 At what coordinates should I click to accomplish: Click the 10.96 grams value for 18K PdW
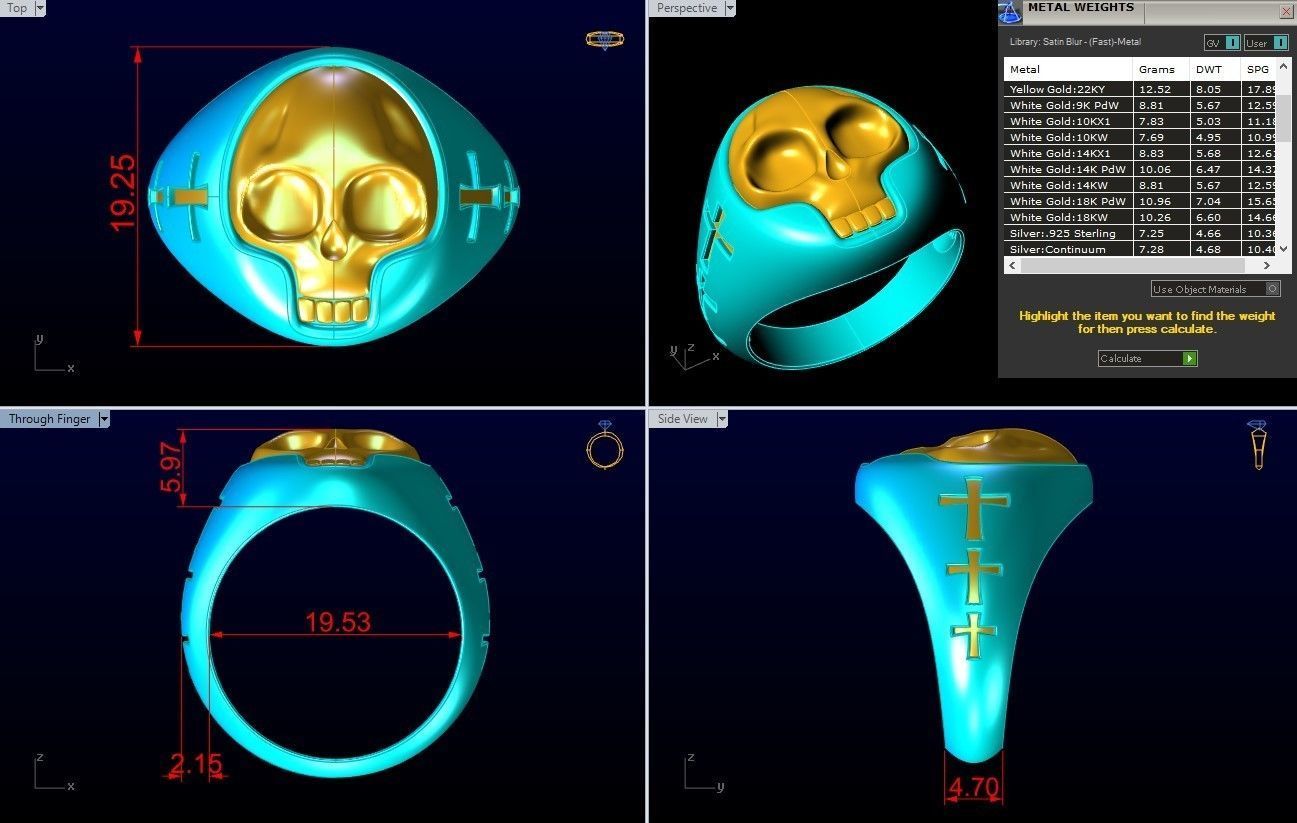[1155, 201]
